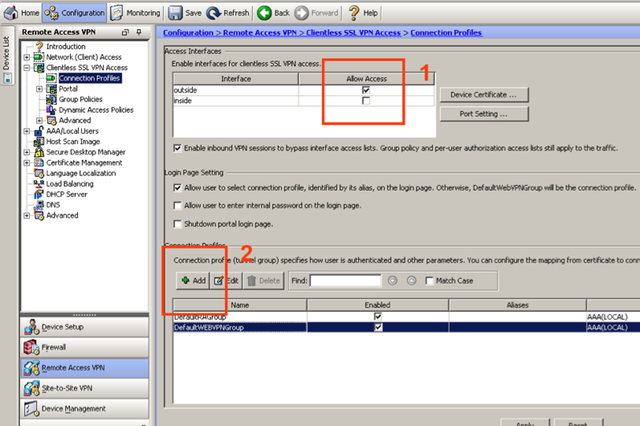Select Introduction in the tree
The width and height of the screenshot is (640, 426).
[66, 47]
